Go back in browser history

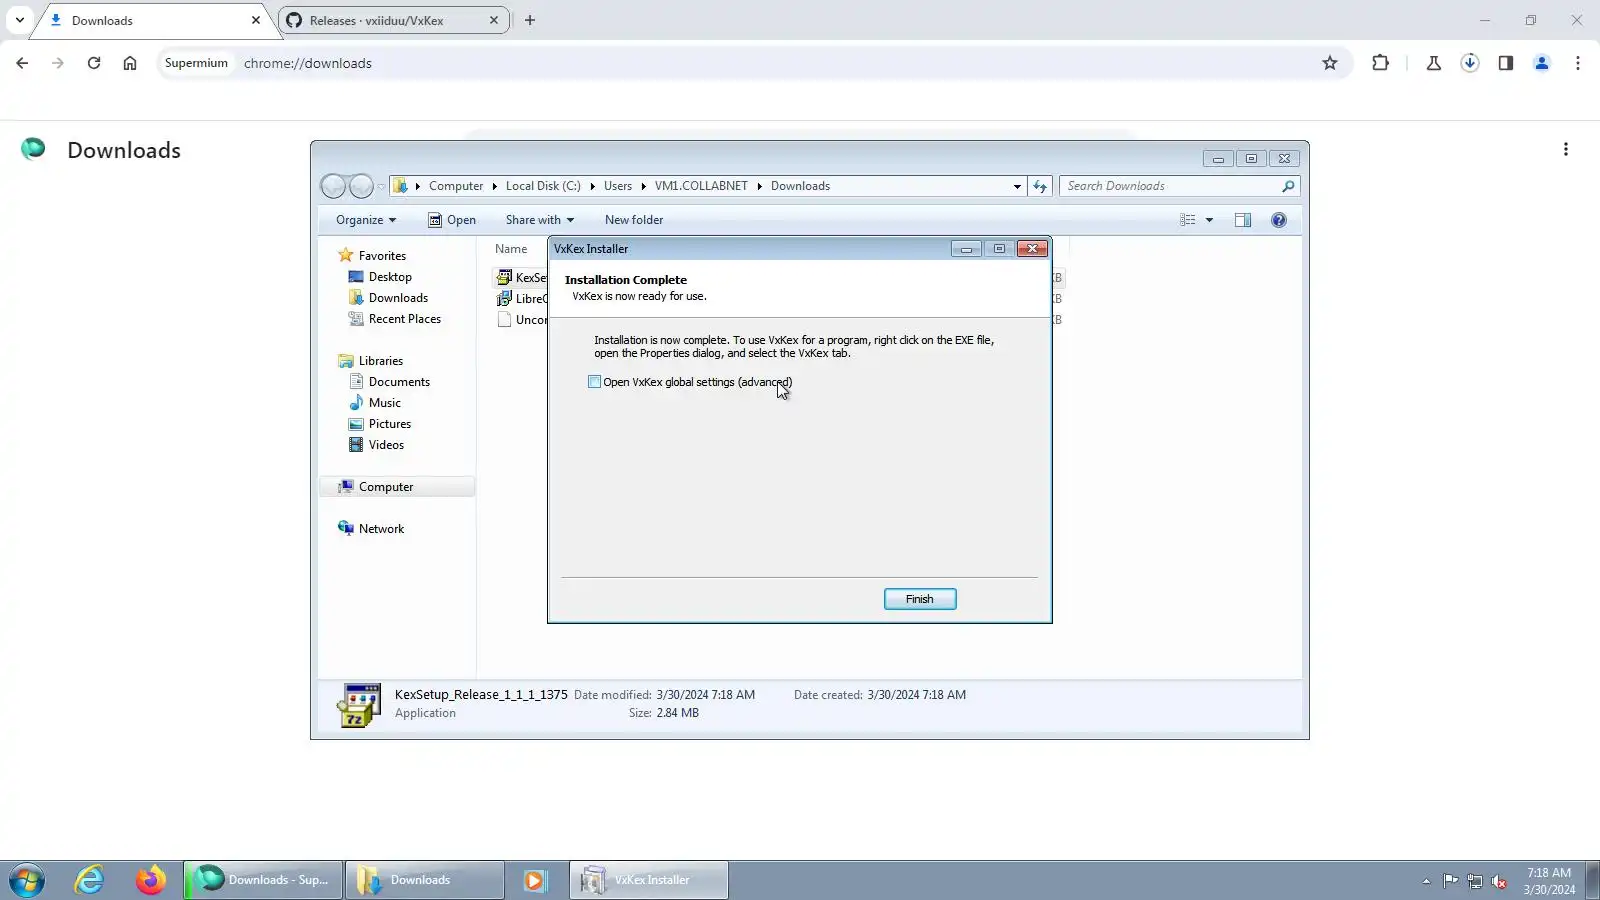pos(22,63)
